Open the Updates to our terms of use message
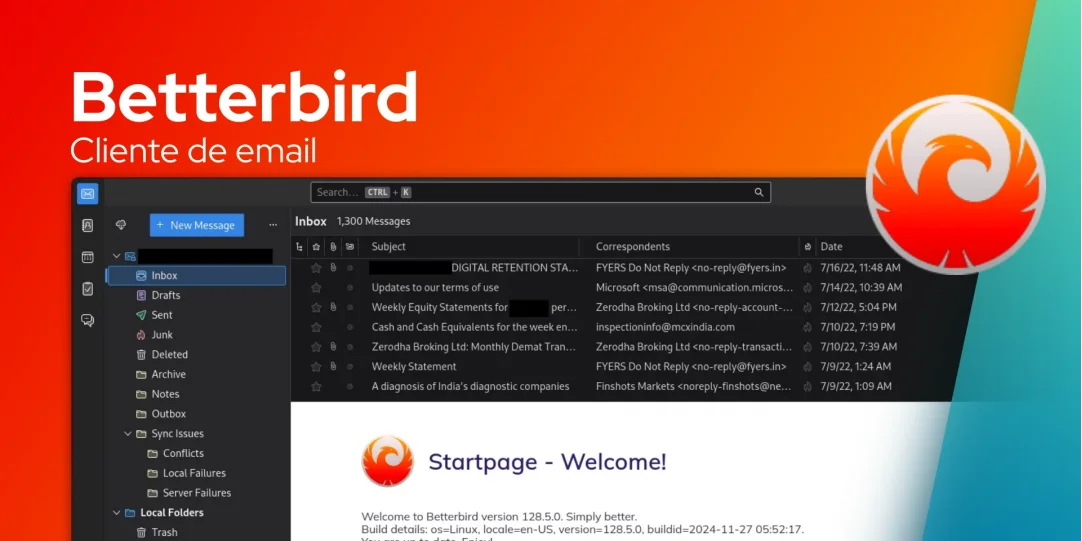The height and width of the screenshot is (541, 1082). pyautogui.click(x=435, y=288)
